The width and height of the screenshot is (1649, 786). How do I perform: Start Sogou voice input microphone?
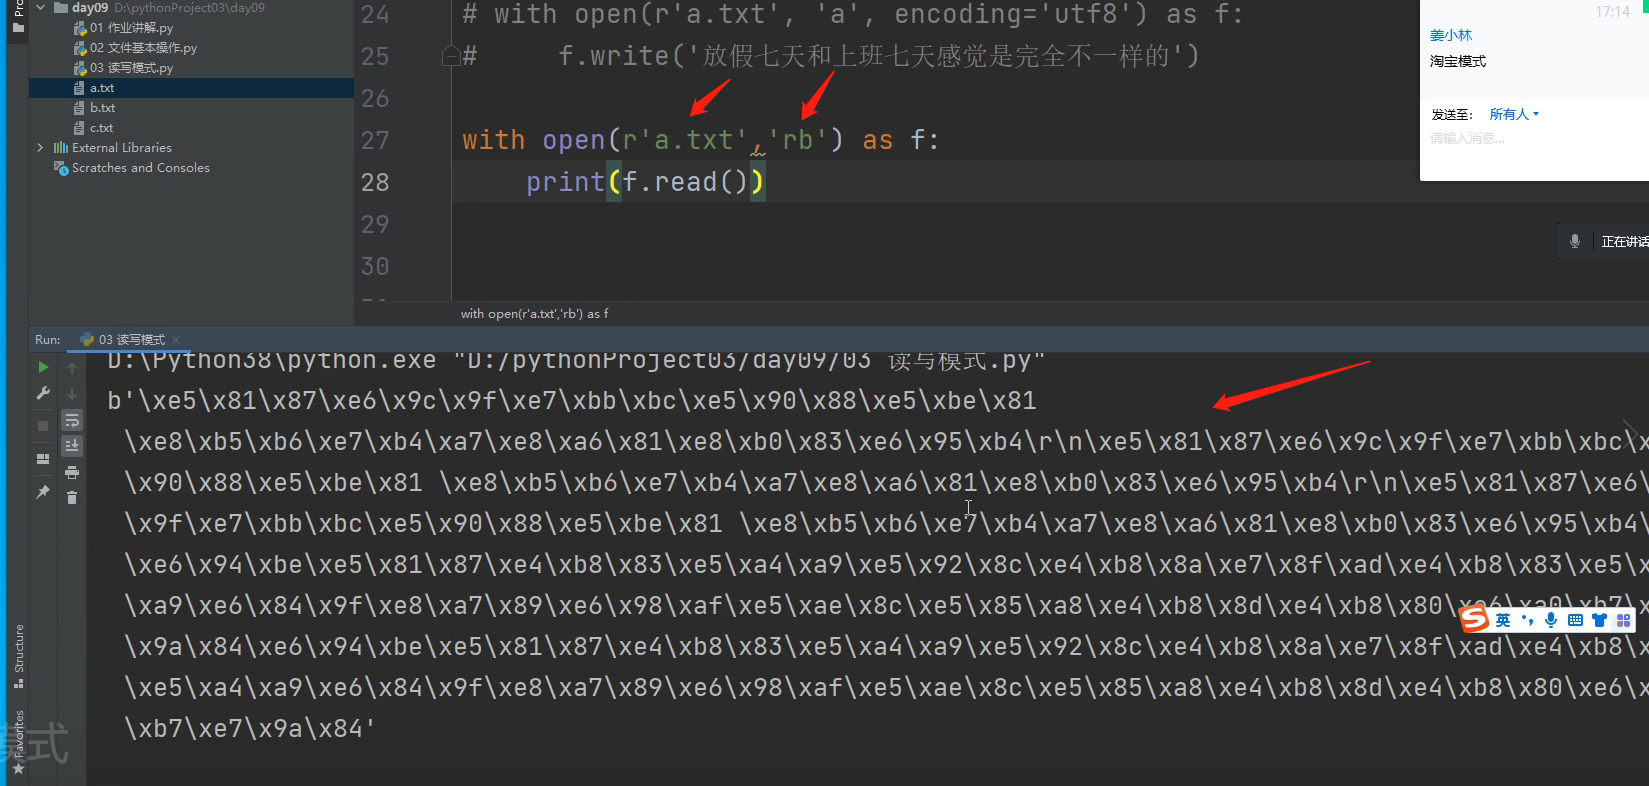tap(1551, 620)
